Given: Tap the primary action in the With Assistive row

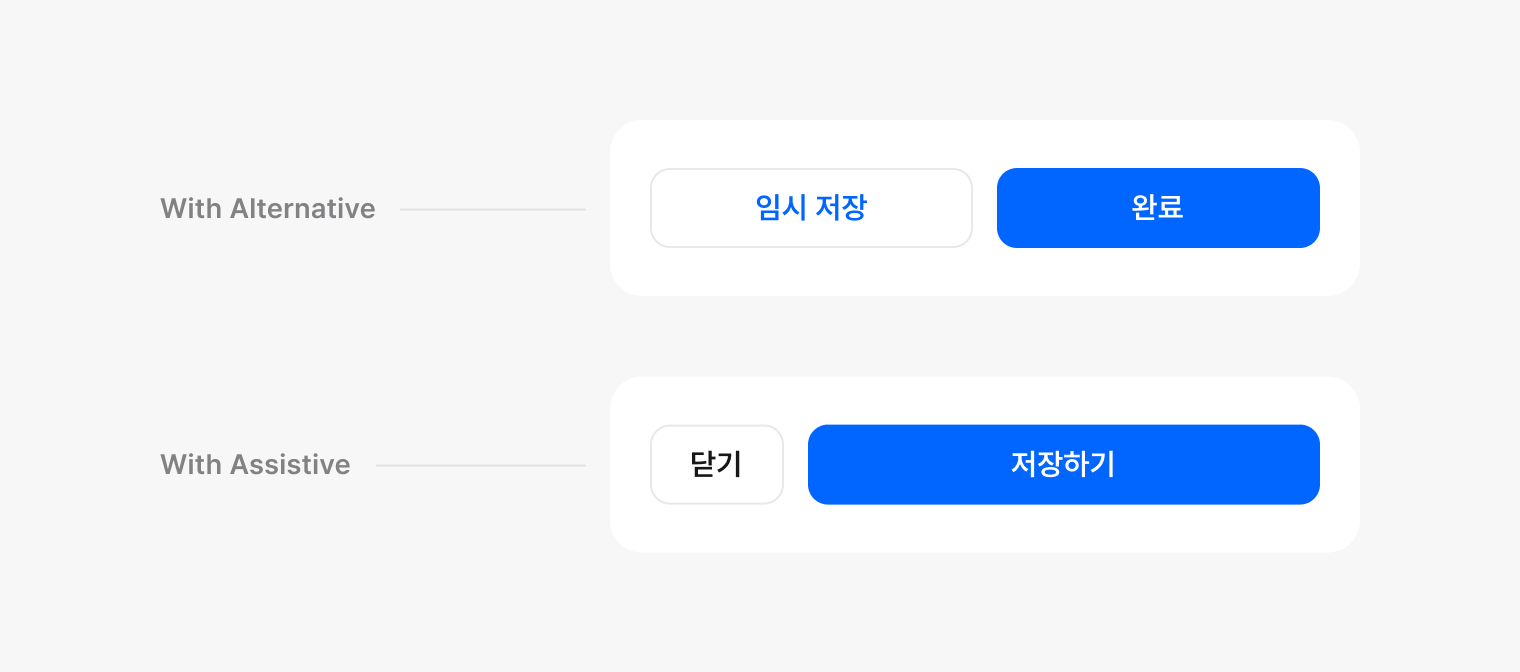Looking at the screenshot, I should coord(1063,465).
